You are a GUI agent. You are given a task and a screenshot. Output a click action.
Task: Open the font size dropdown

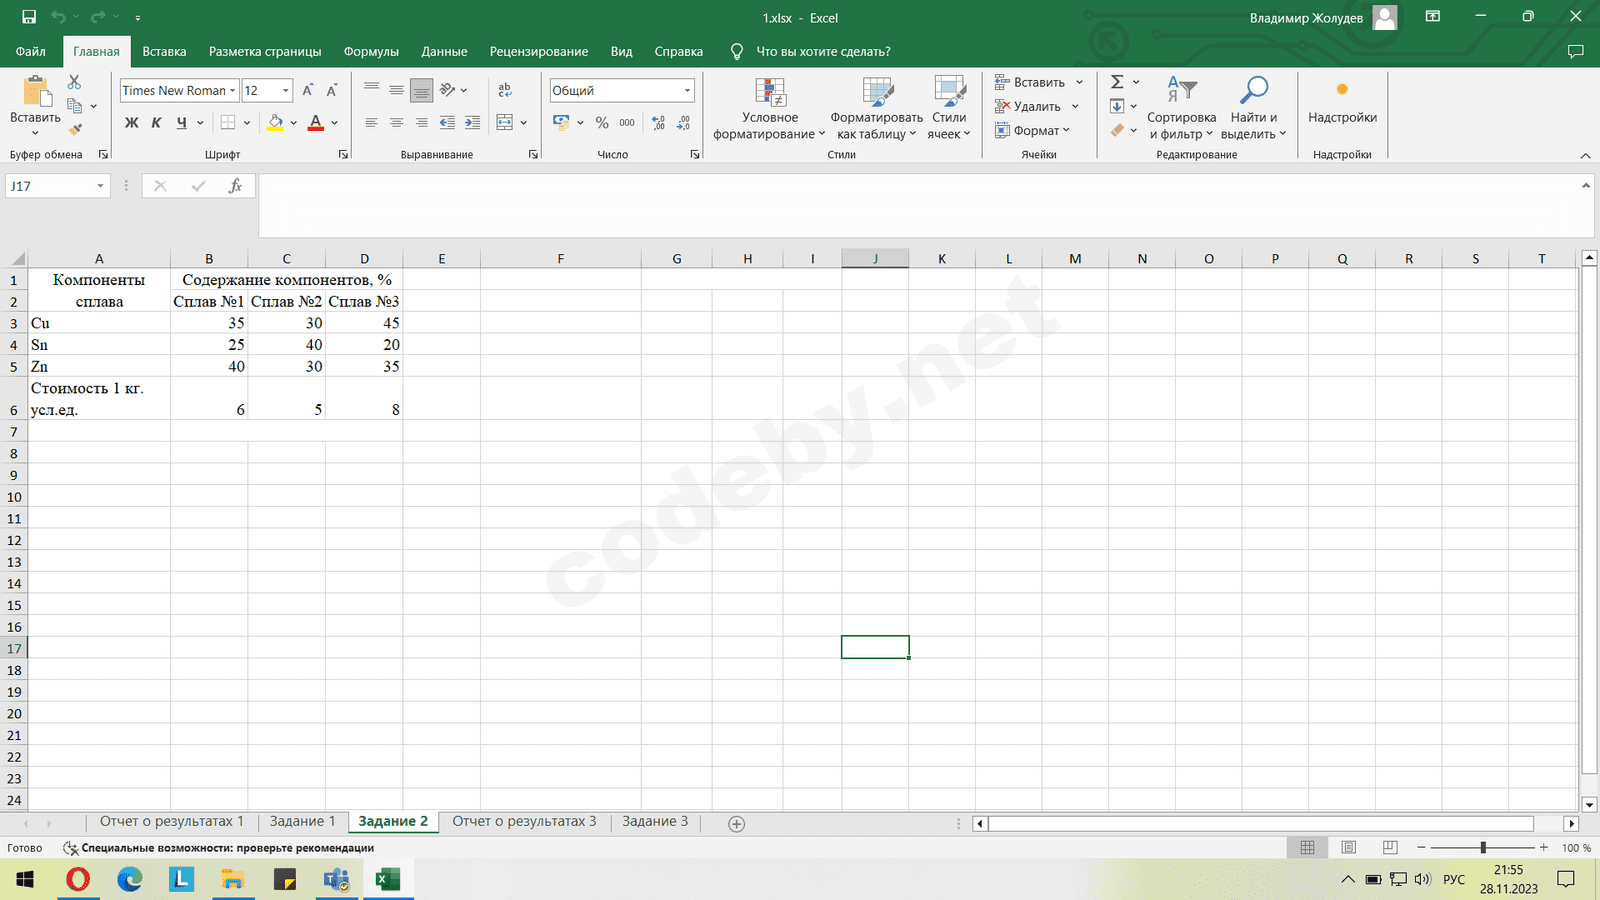[x=286, y=91]
